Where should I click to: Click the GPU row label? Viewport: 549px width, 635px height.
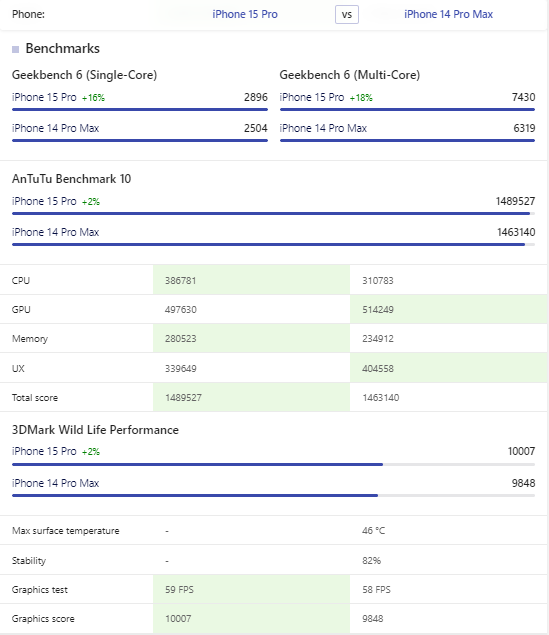click(x=21, y=309)
